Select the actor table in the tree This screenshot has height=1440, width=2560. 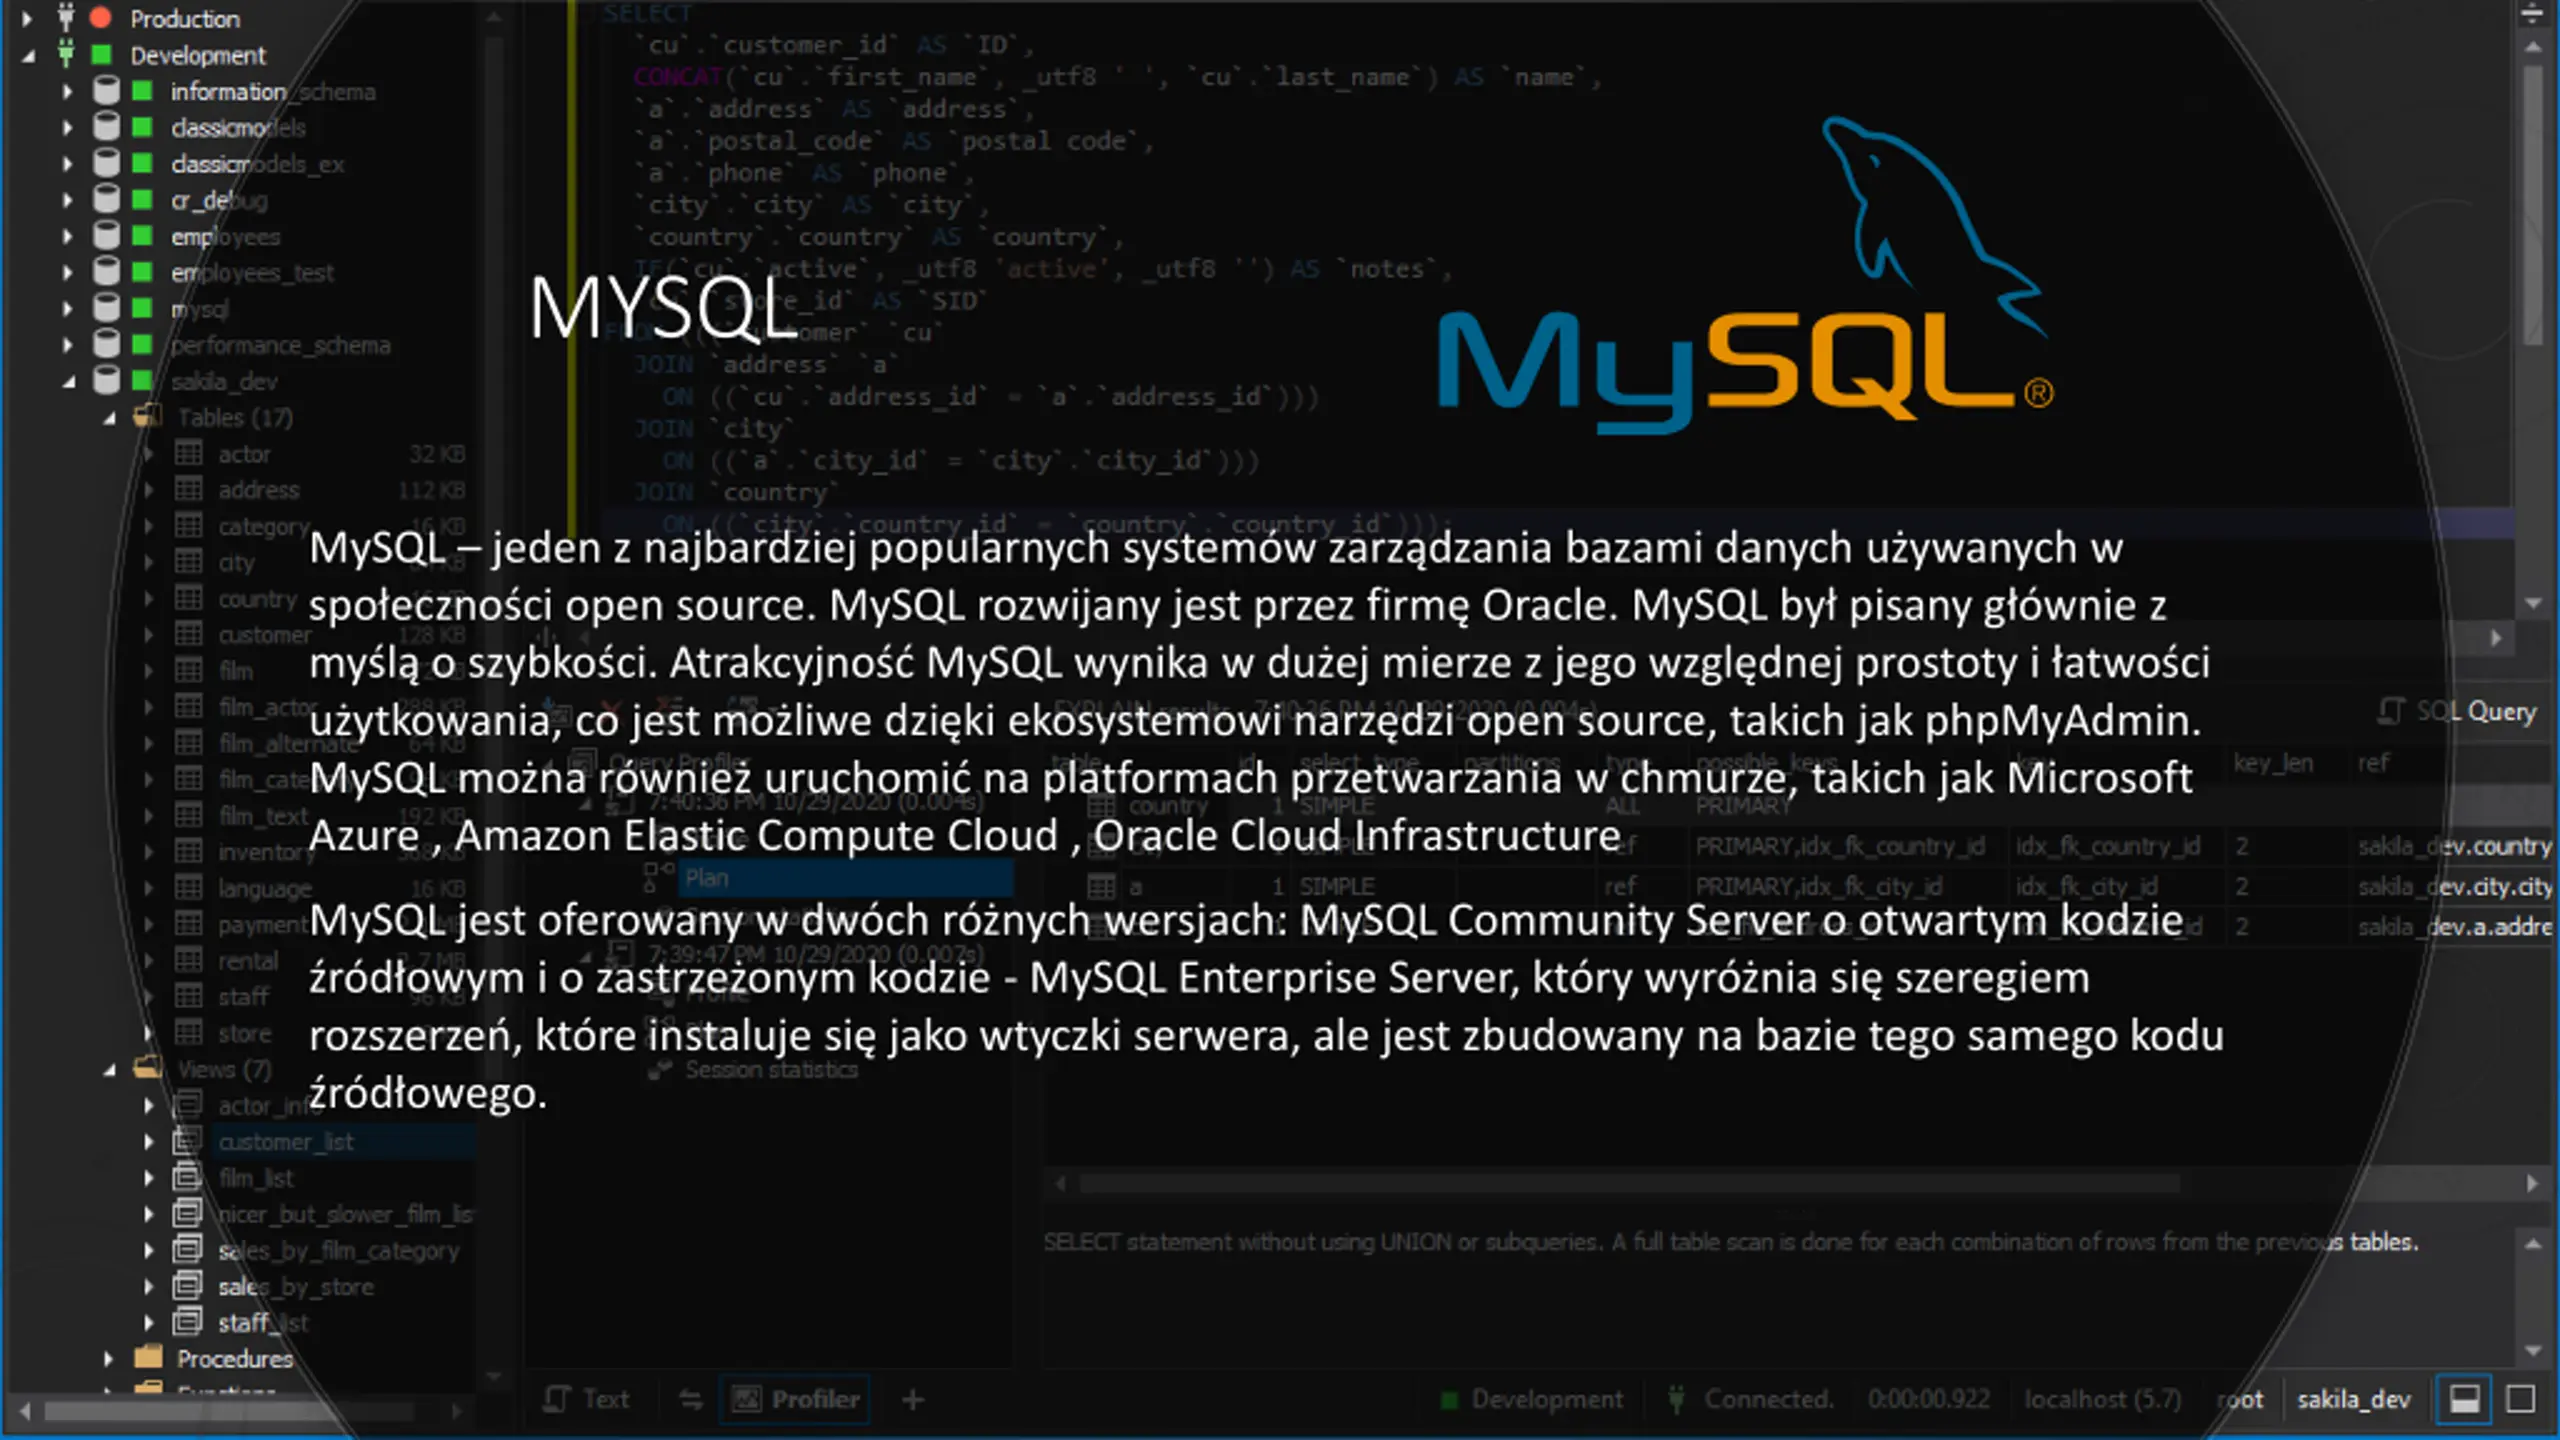click(x=244, y=453)
